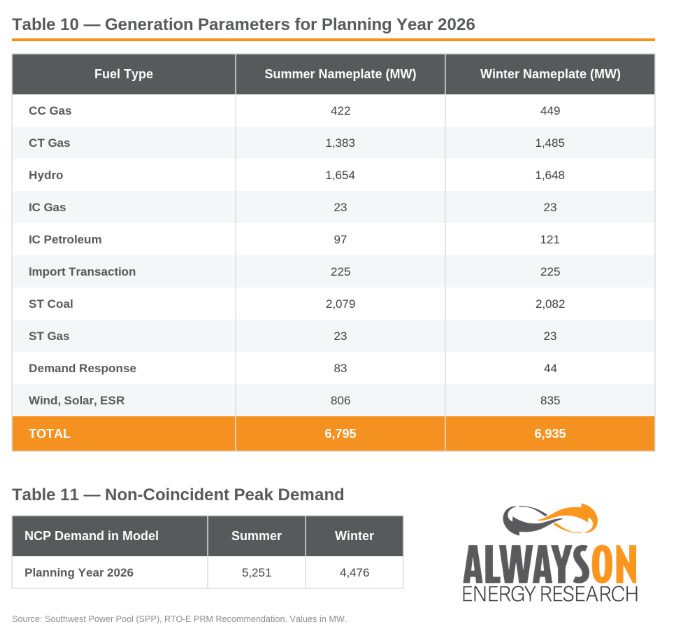Viewport: 673px width, 632px height.
Task: Click the Demand Response winter value 44
Action: click(x=550, y=368)
